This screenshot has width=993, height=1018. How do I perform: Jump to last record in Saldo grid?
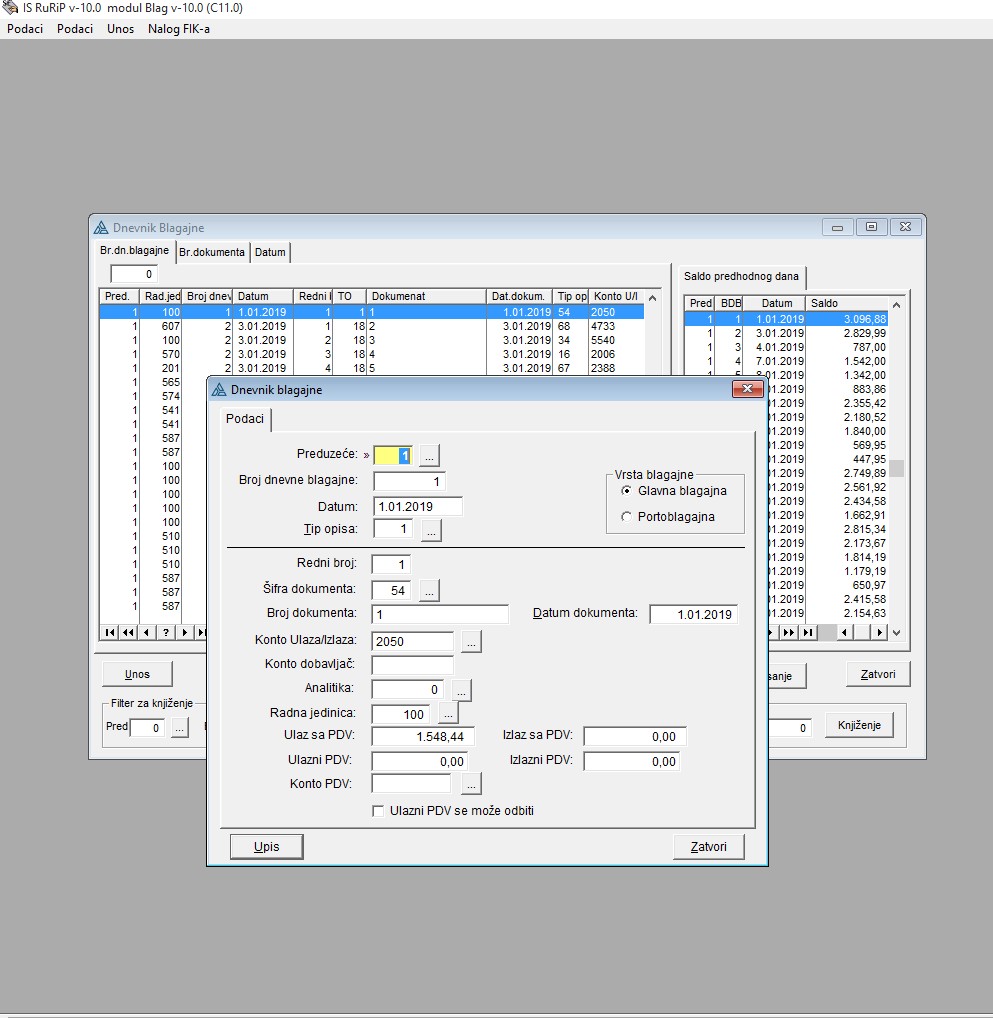[809, 632]
